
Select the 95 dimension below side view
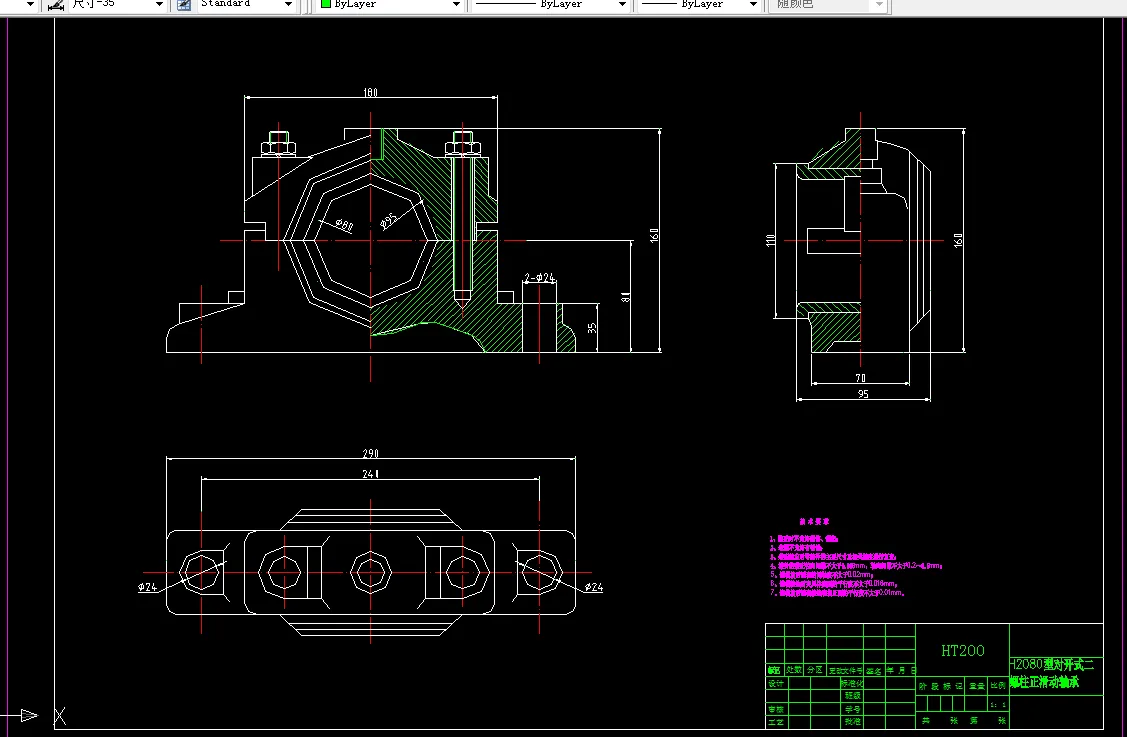click(x=862, y=395)
